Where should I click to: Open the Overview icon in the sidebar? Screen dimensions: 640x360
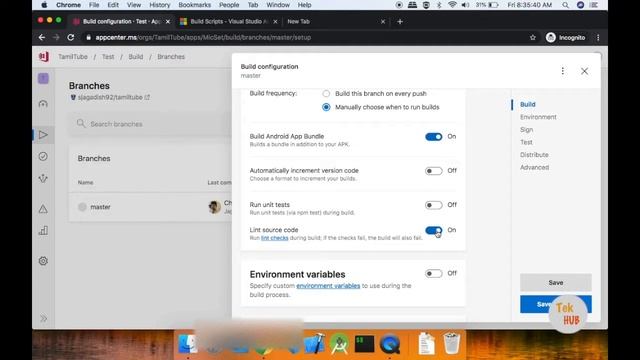pos(43,104)
